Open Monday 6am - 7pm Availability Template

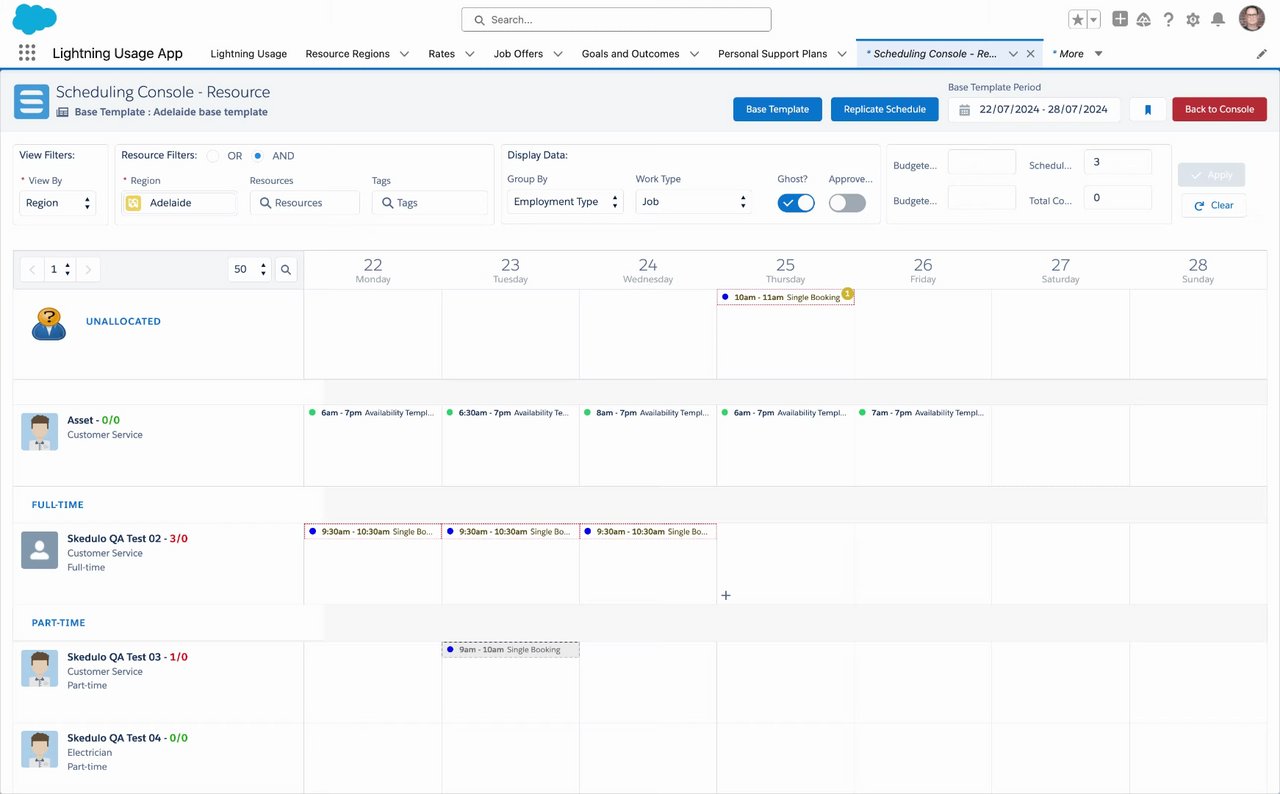(x=372, y=412)
